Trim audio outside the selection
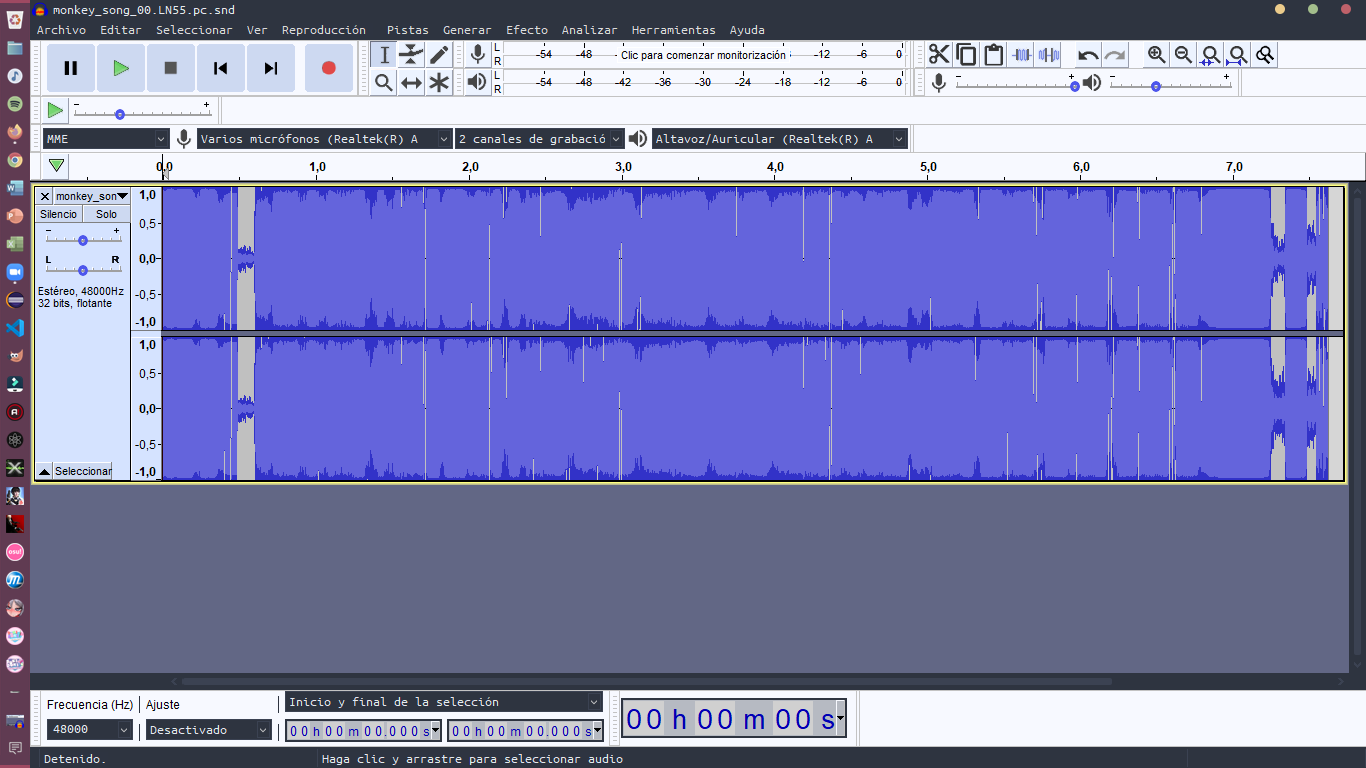Viewport: 1366px width, 768px height. click(1021, 55)
